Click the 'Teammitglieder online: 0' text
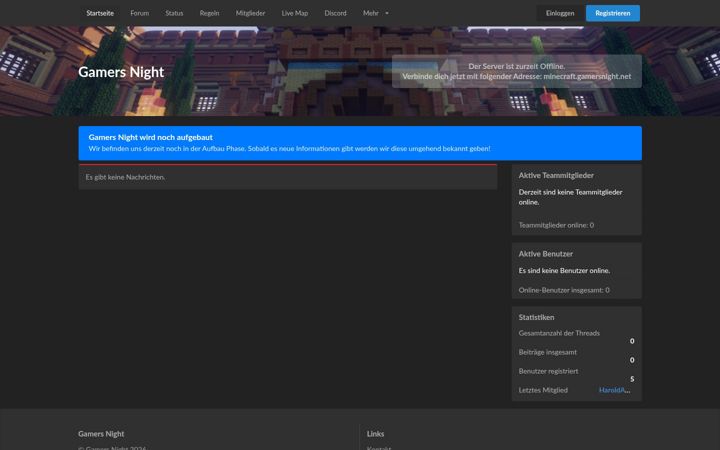The image size is (720, 450). 556,225
